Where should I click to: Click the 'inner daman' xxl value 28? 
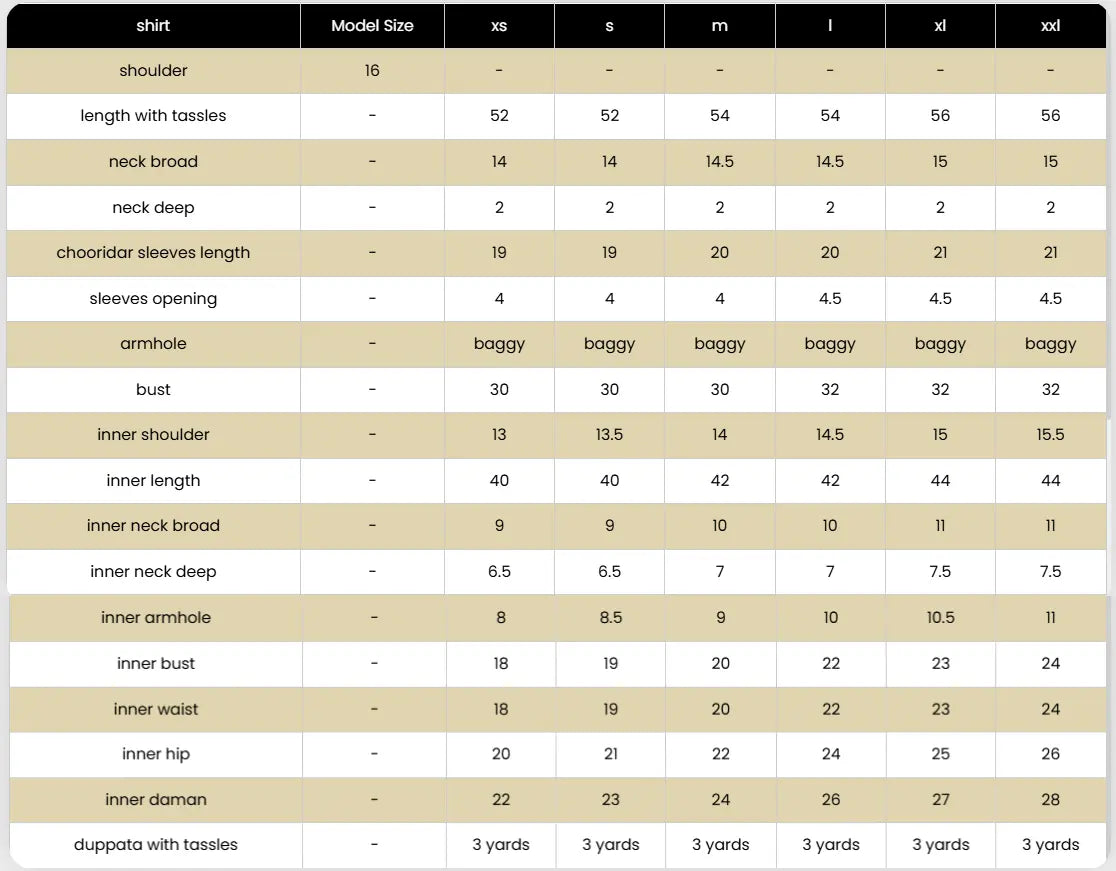(1050, 800)
